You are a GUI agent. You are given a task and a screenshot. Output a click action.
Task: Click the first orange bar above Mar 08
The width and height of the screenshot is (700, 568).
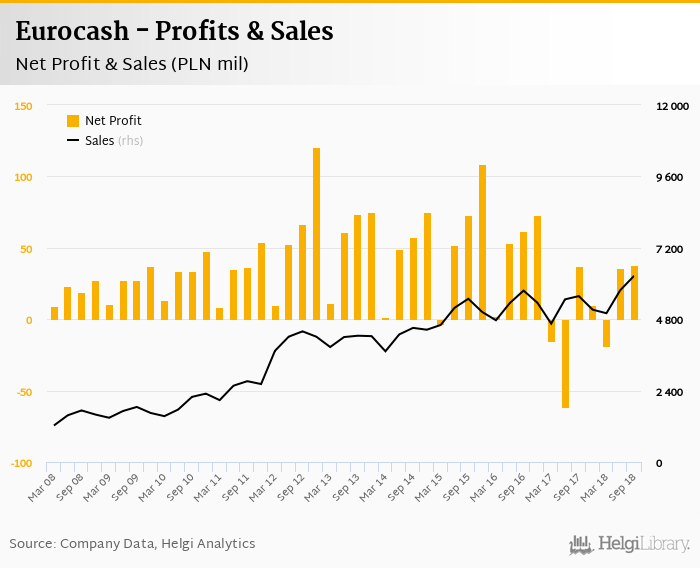(x=54, y=313)
